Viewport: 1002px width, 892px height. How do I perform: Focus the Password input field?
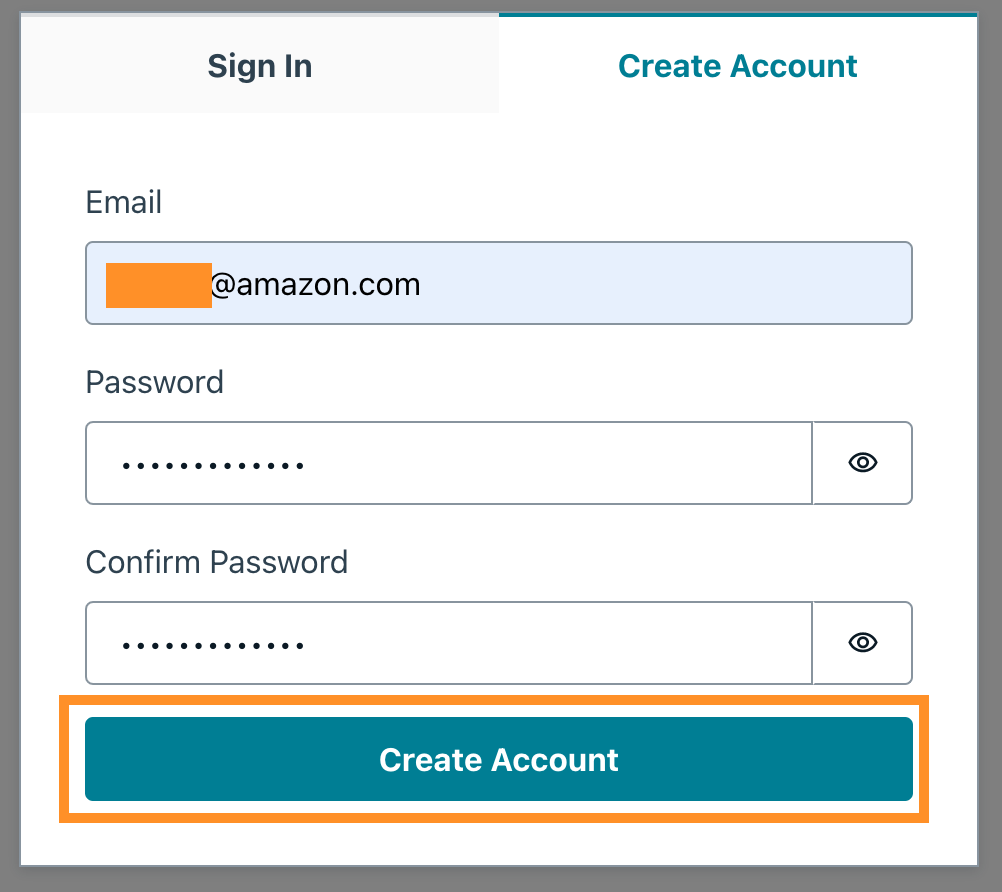(449, 463)
